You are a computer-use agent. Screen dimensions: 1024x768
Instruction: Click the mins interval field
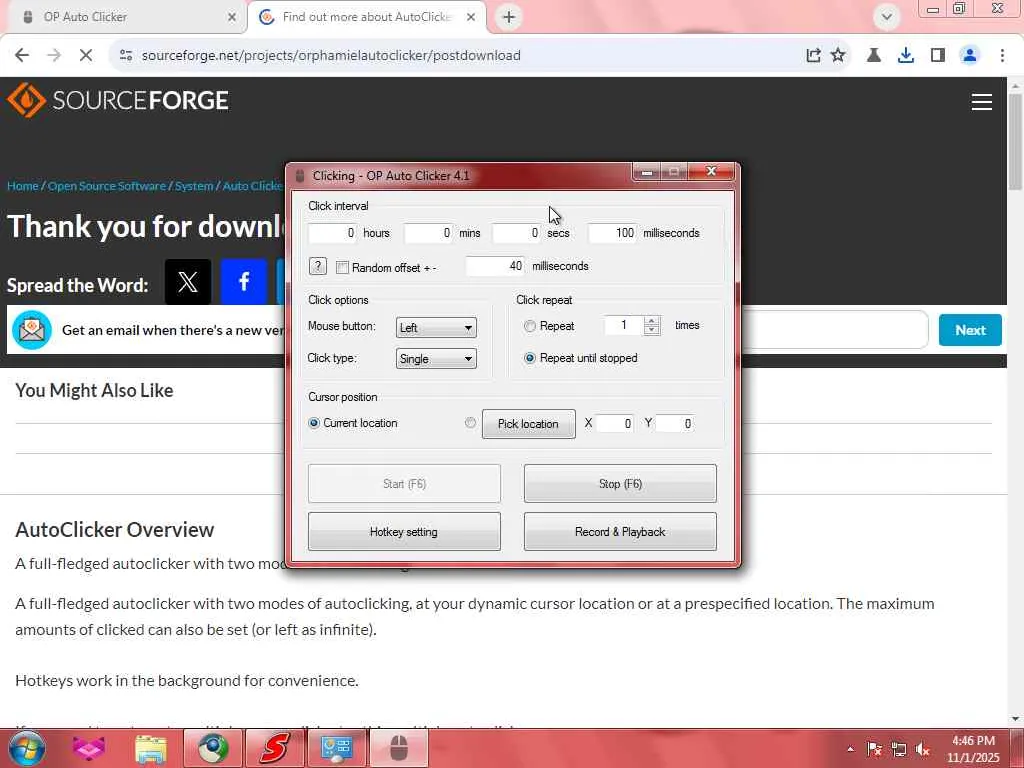pyautogui.click(x=428, y=233)
